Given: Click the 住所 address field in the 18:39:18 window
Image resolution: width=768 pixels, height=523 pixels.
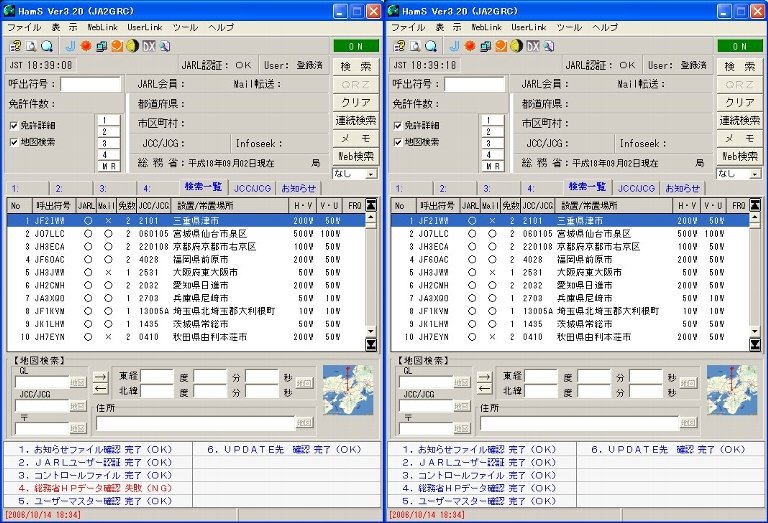Looking at the screenshot, I should tap(580, 424).
